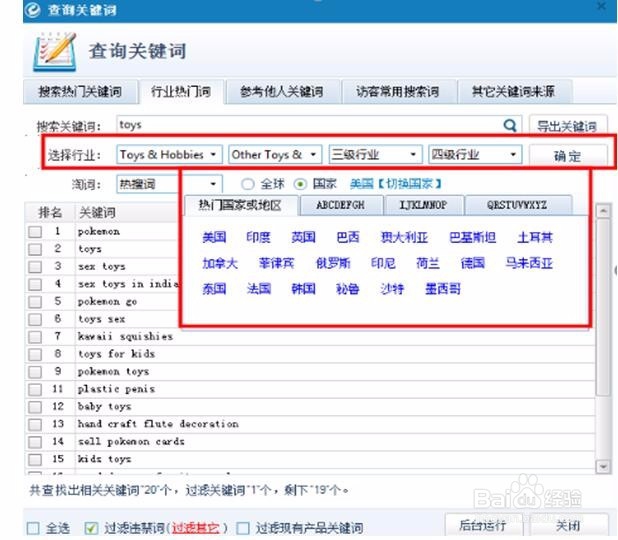
Task: Open the 热搜词 dropdown
Action: click(169, 184)
